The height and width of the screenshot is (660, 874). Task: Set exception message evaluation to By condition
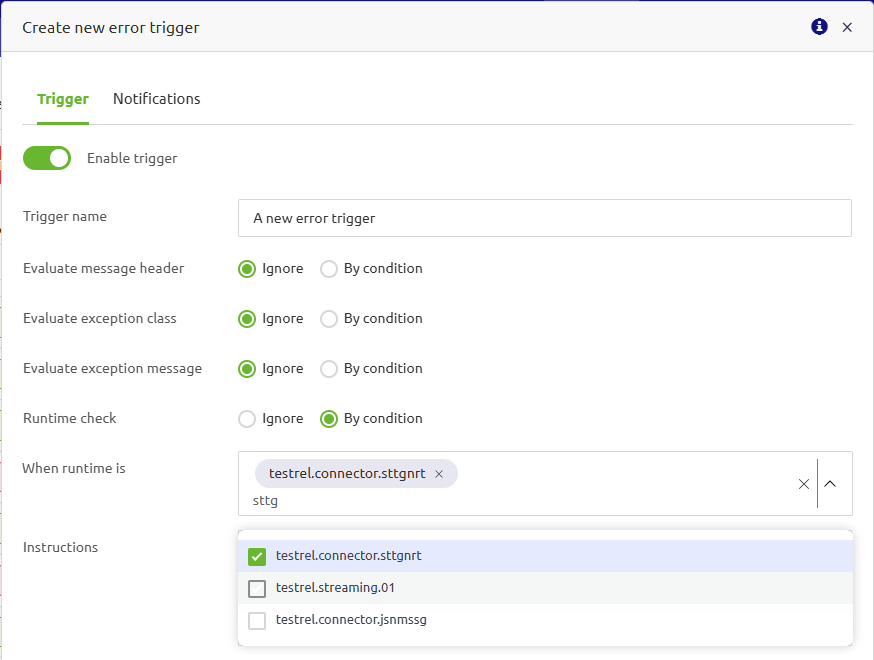point(329,369)
